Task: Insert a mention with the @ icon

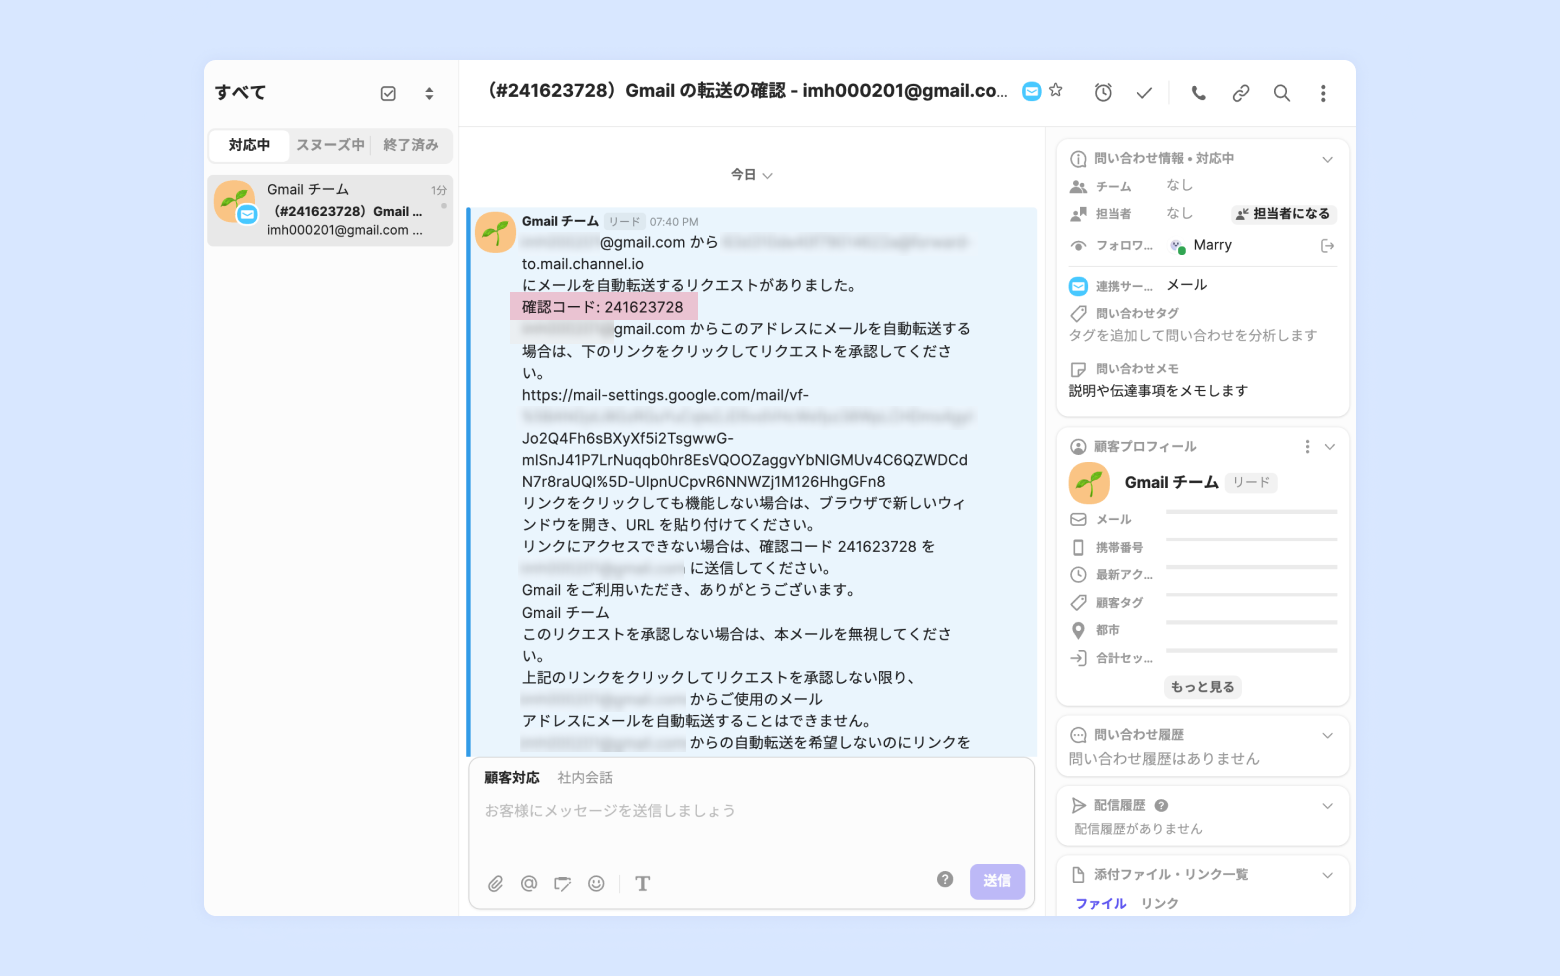Action: tap(529, 884)
